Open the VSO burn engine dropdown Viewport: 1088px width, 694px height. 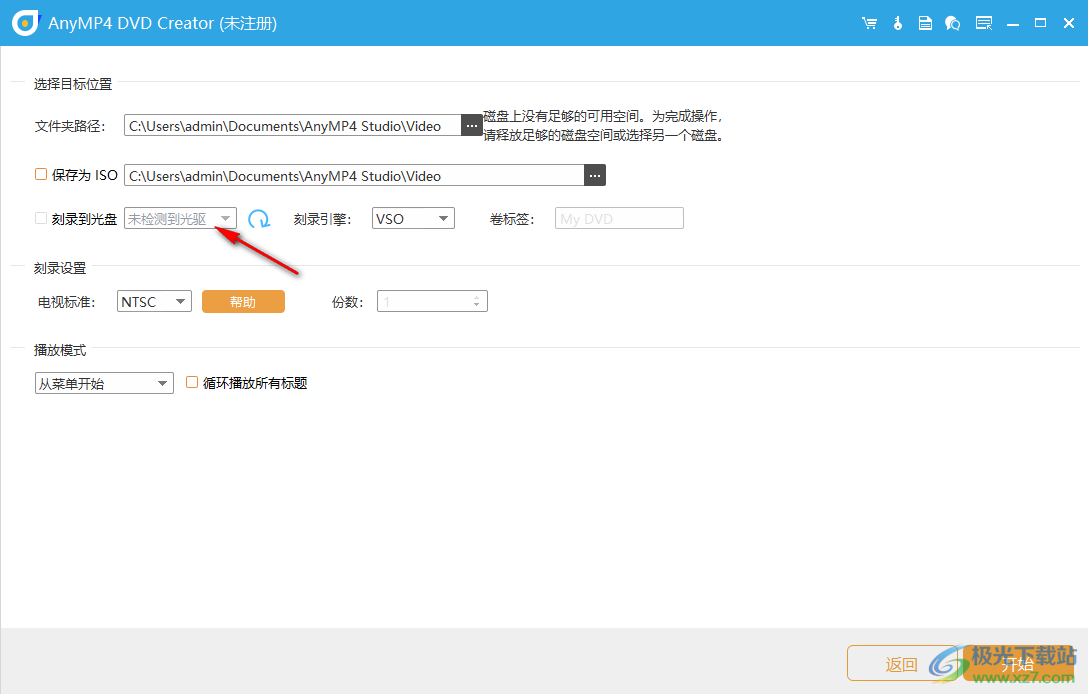coord(413,219)
